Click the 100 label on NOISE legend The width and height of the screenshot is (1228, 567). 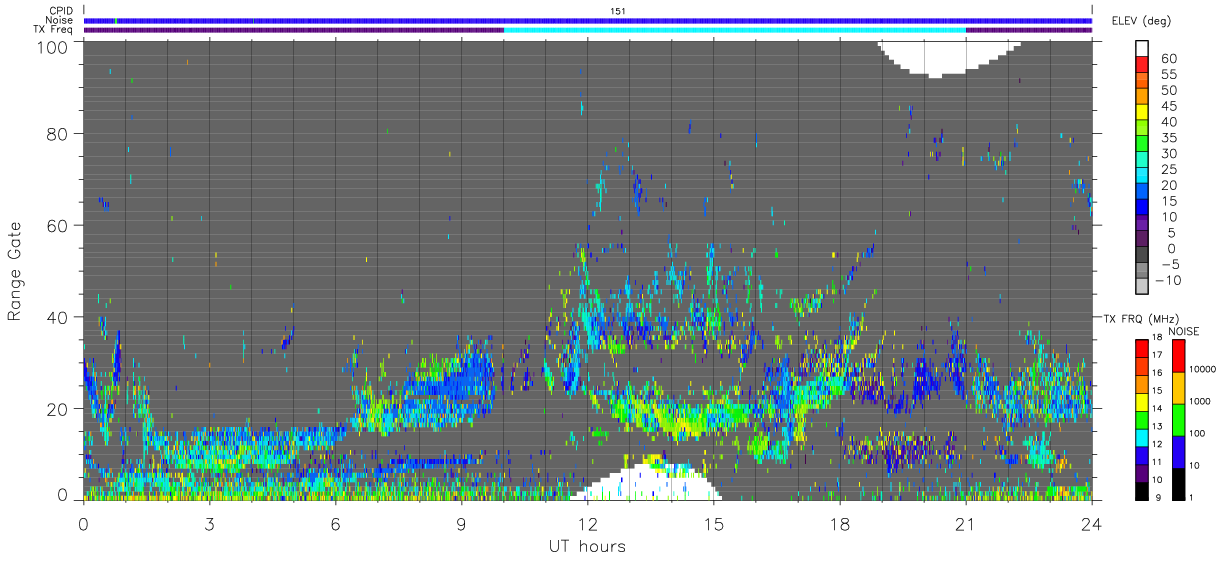(1198, 433)
